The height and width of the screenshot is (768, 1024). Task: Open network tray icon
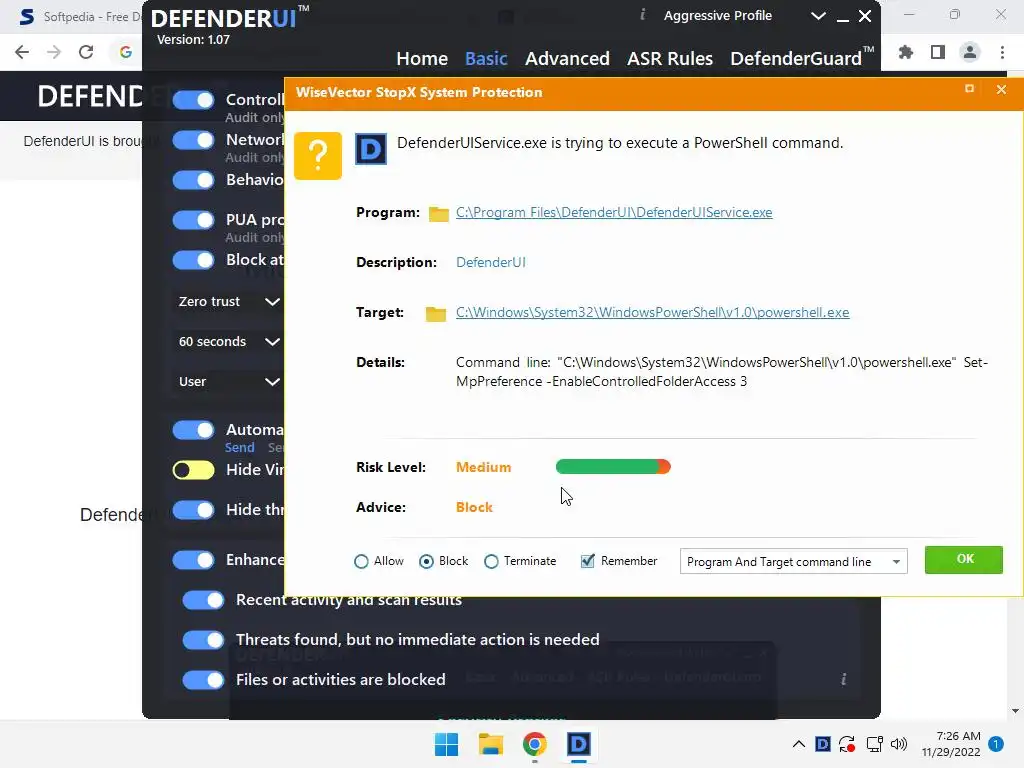(x=874, y=744)
